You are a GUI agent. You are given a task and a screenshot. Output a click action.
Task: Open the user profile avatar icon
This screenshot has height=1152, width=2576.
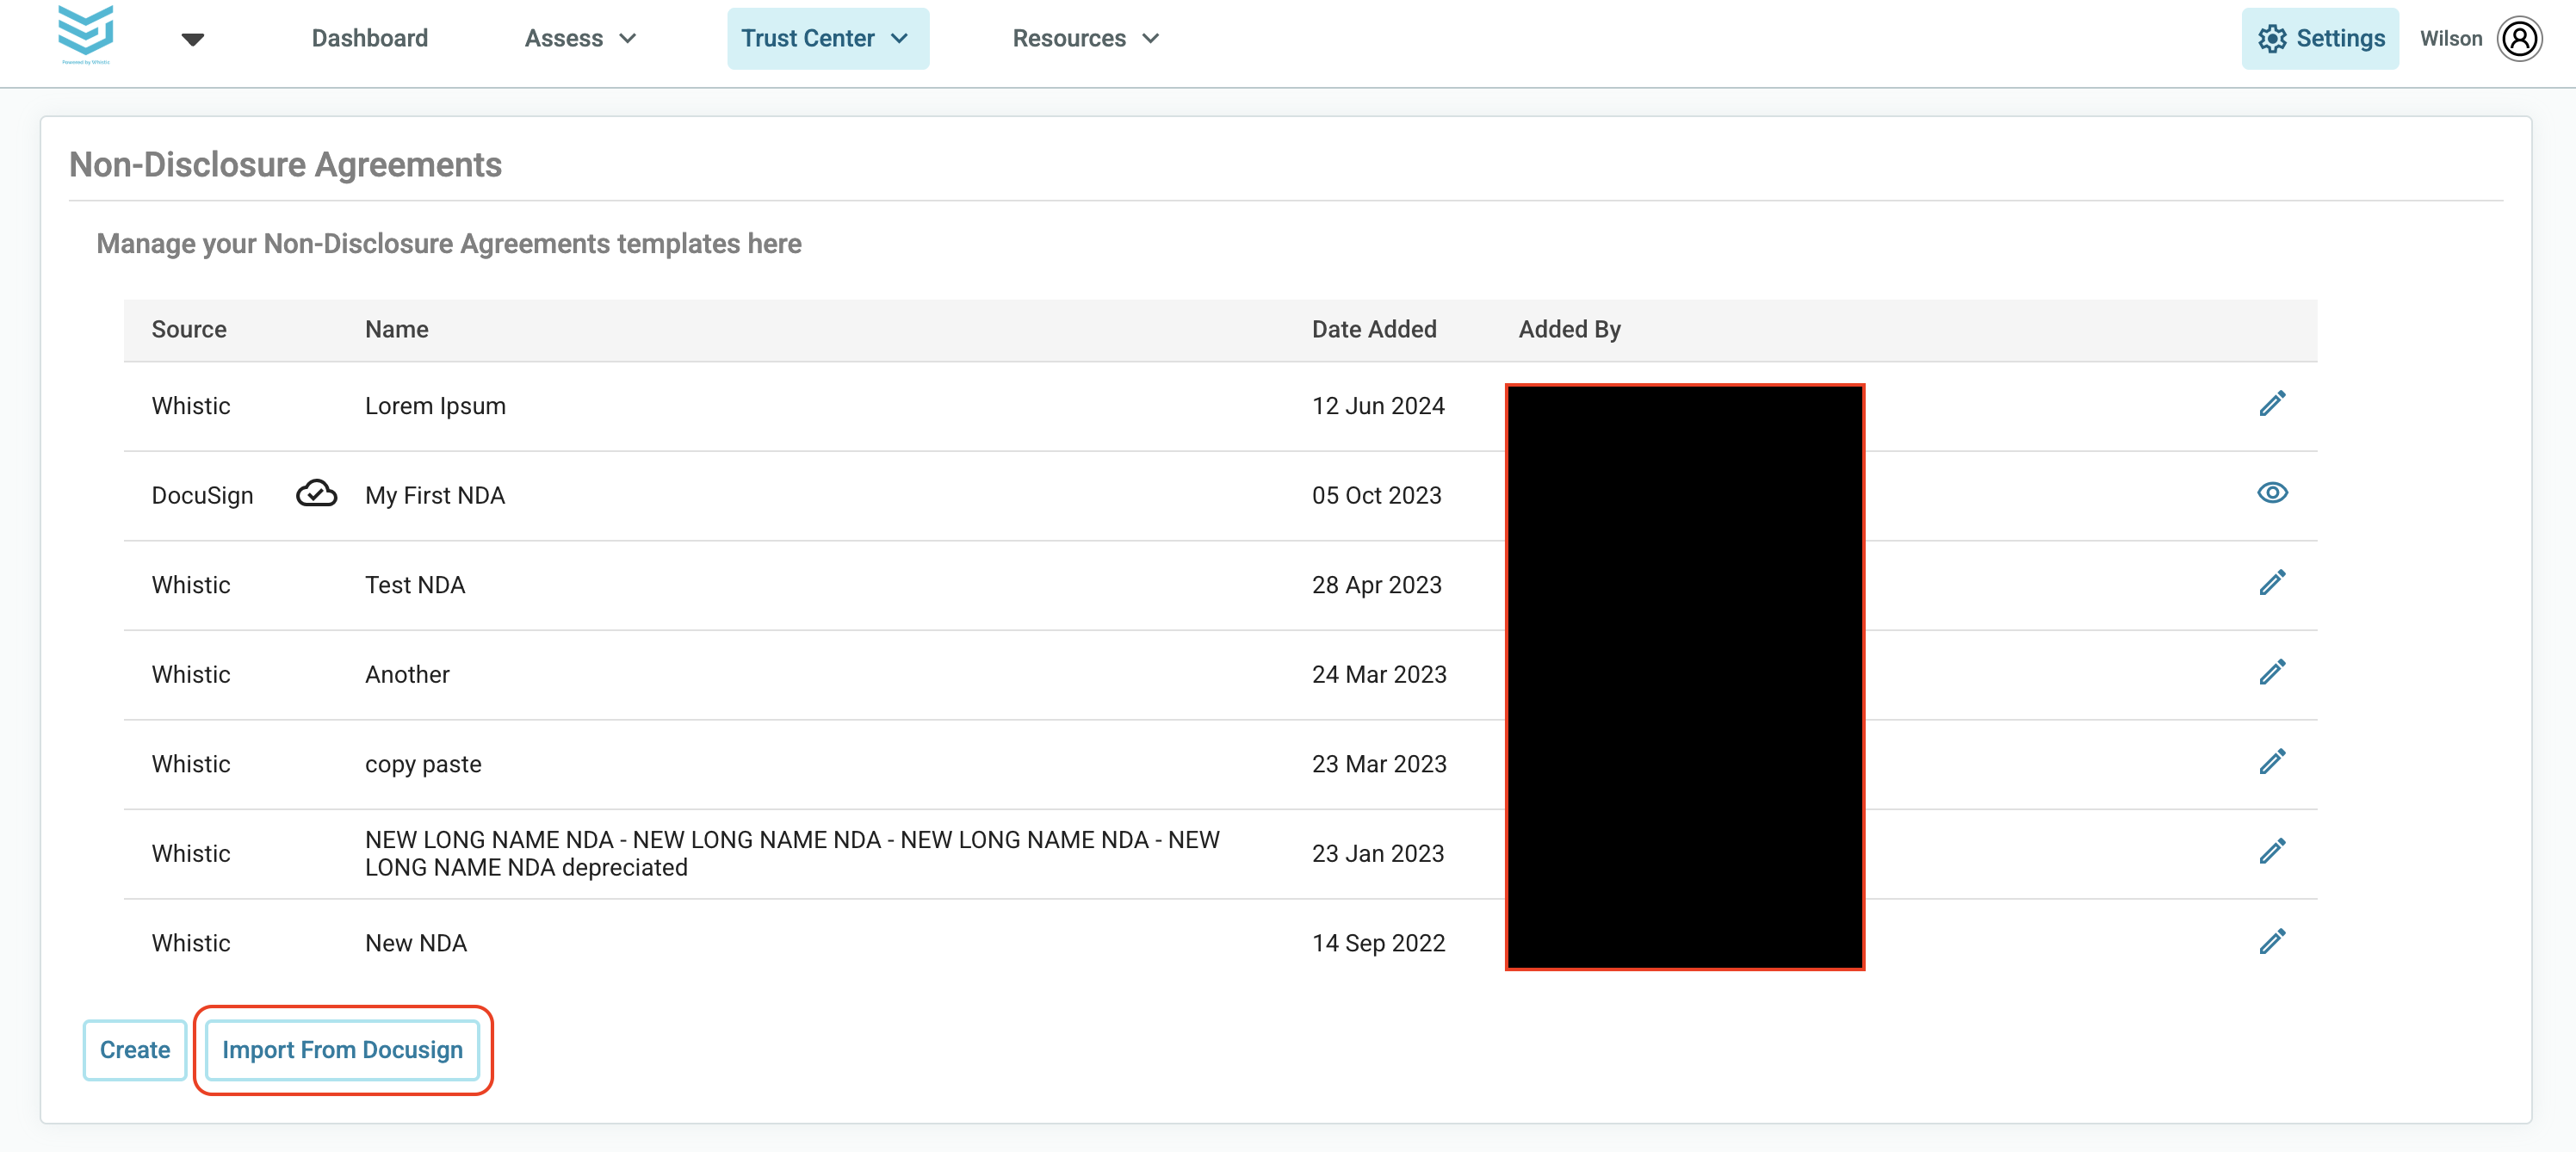click(2519, 38)
